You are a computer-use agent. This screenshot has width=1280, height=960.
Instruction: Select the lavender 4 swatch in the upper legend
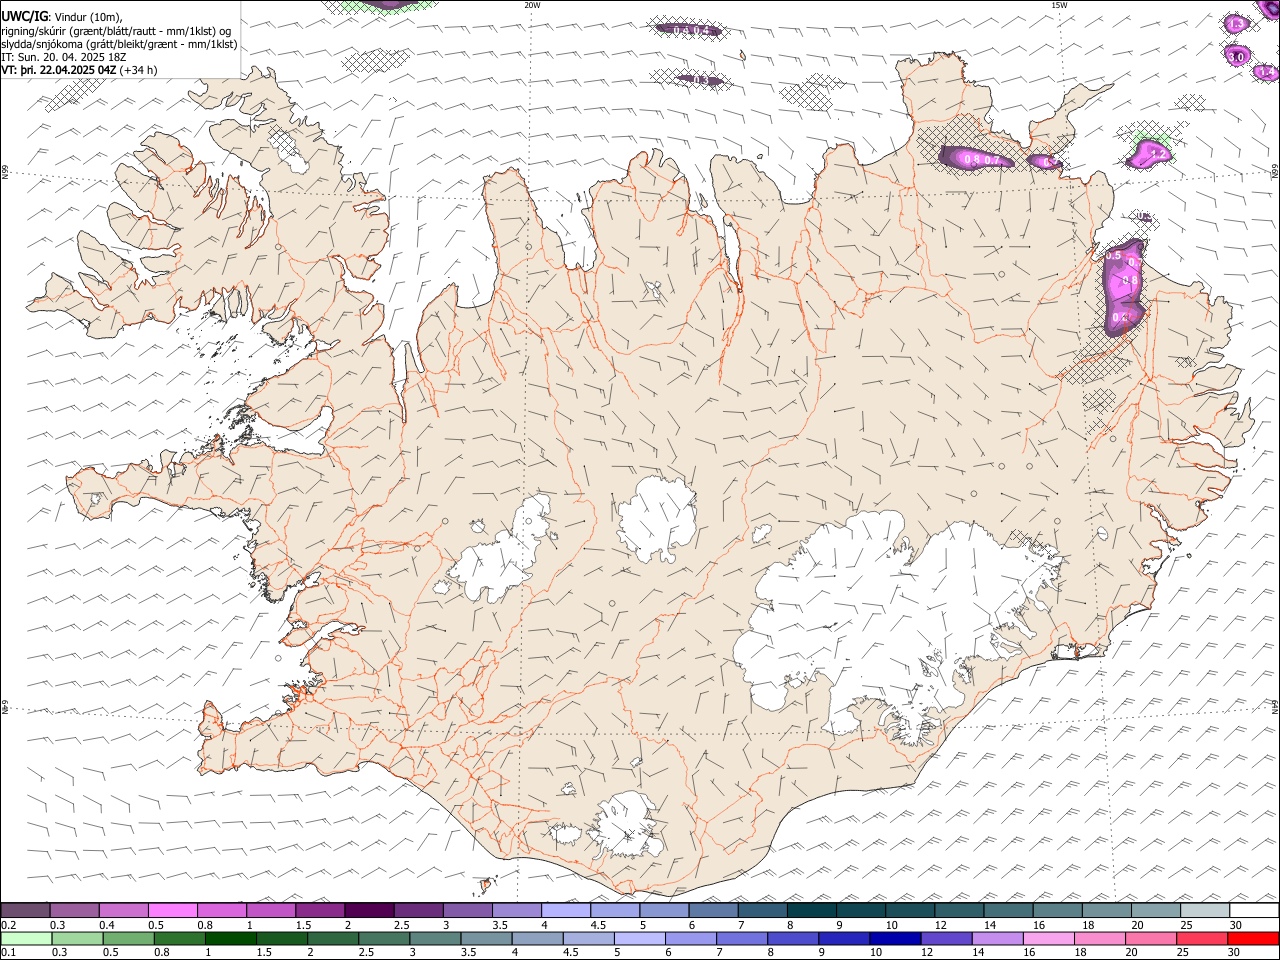coord(566,911)
